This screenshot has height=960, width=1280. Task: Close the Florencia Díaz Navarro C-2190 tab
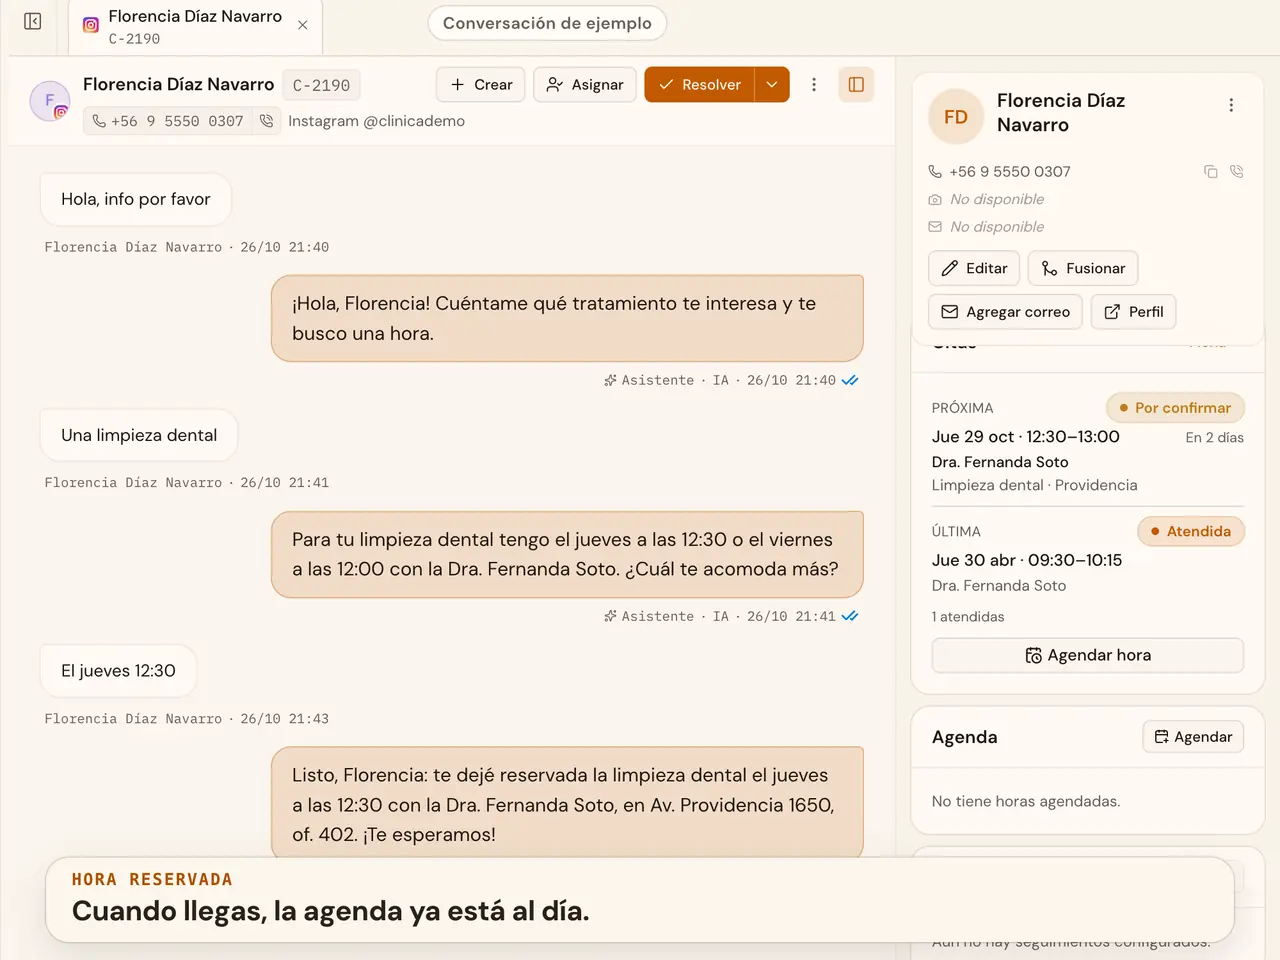pos(303,25)
